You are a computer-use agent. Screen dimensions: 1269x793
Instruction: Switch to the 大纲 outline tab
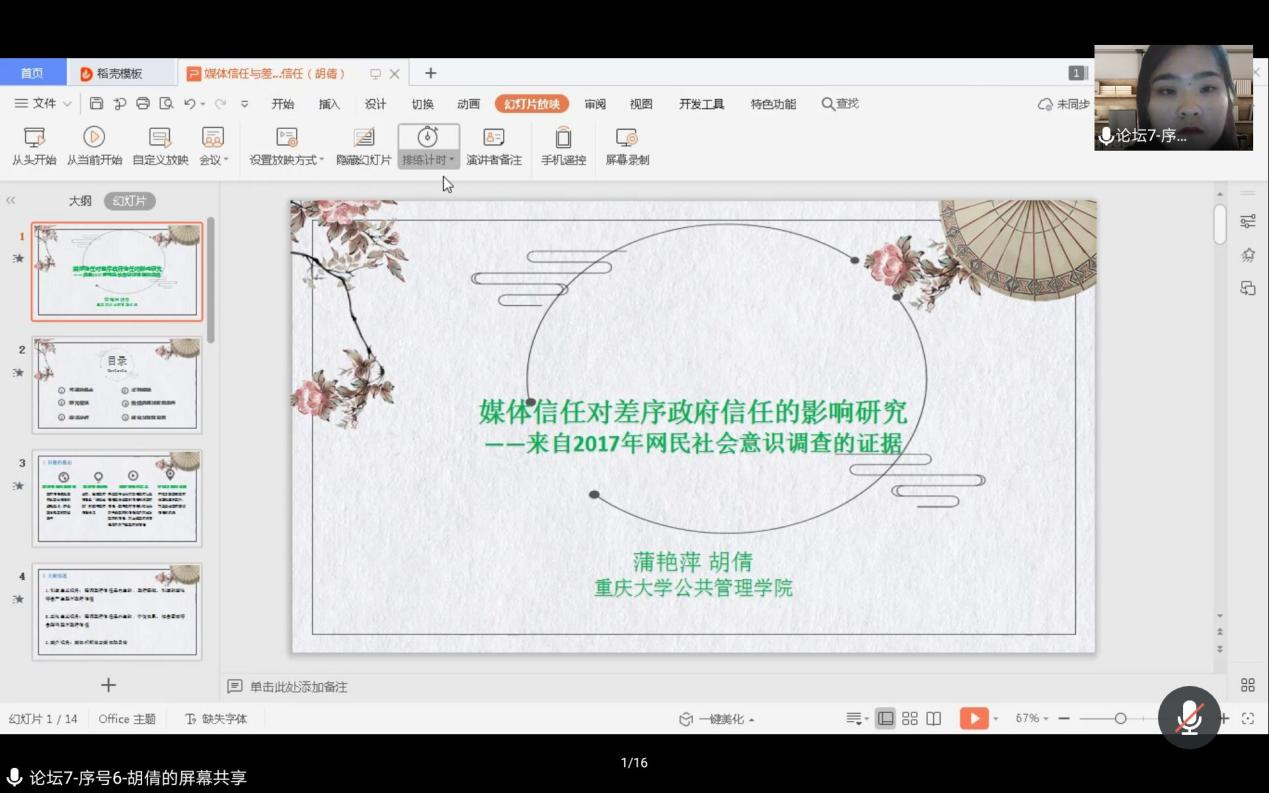80,201
